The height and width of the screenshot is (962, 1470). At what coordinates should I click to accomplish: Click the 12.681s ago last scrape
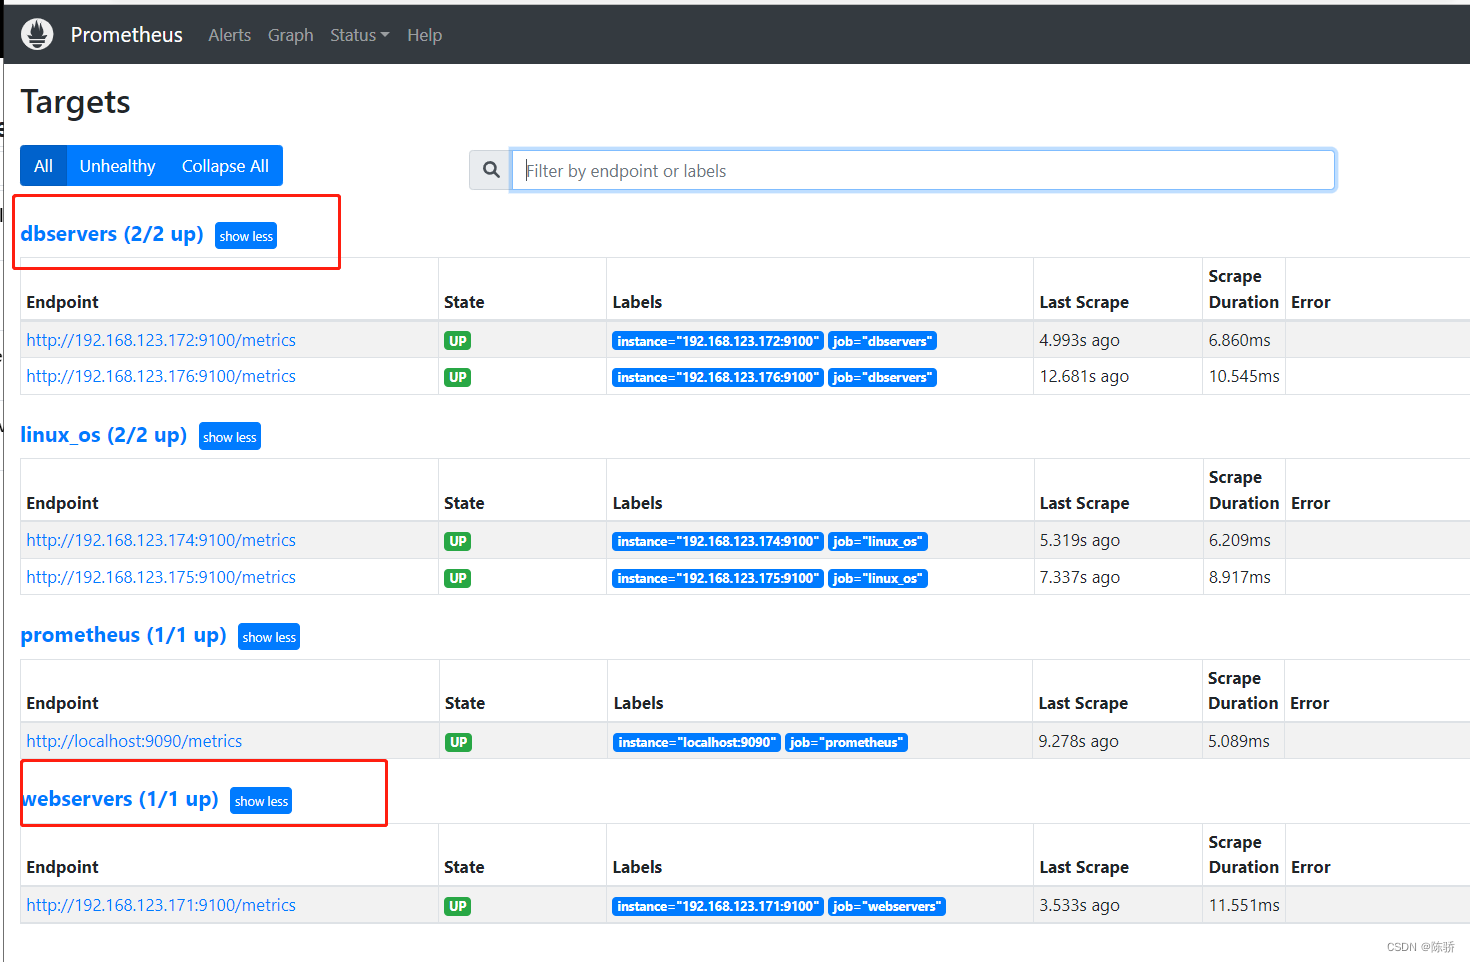click(x=1084, y=376)
